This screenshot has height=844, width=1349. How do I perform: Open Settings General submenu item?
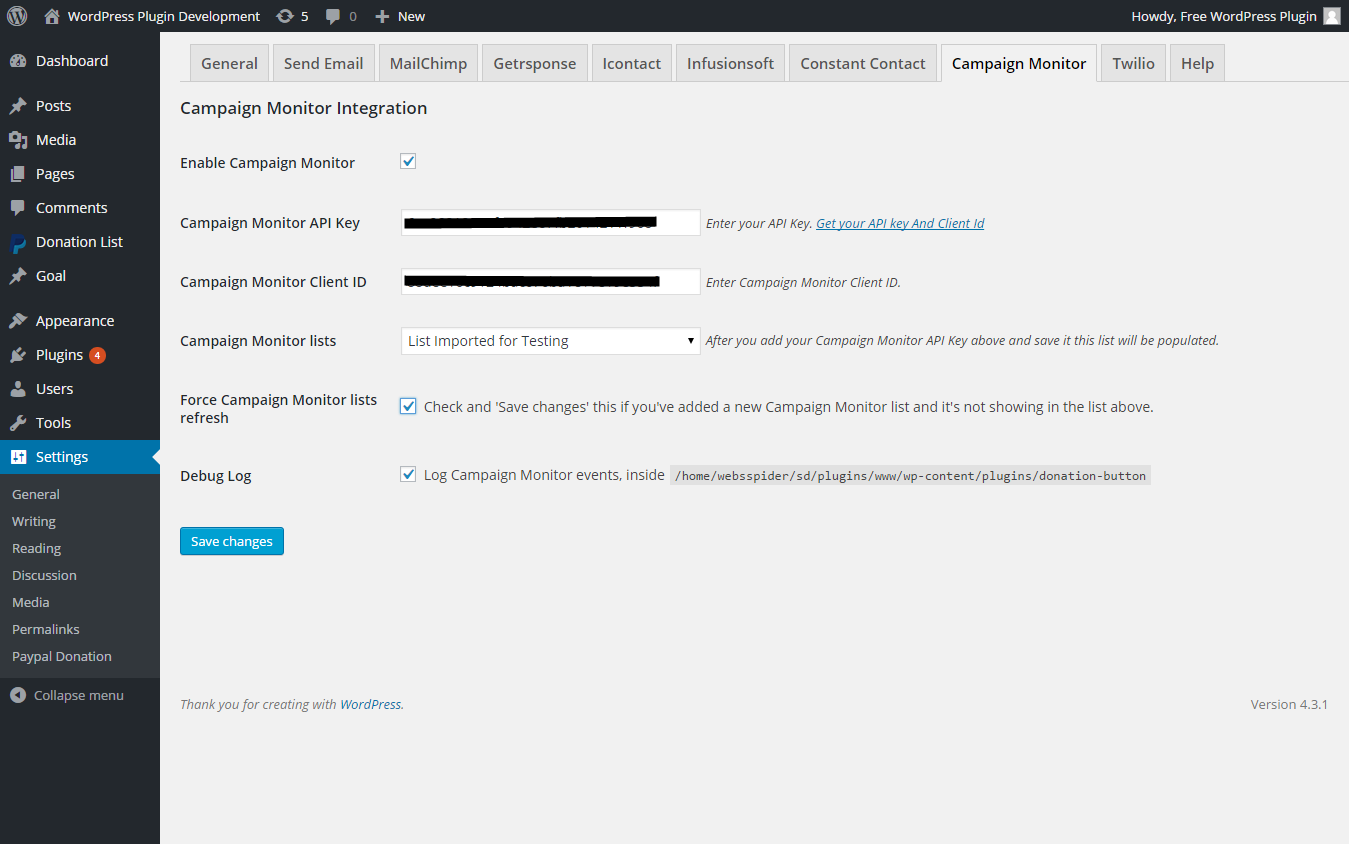[x=36, y=494]
